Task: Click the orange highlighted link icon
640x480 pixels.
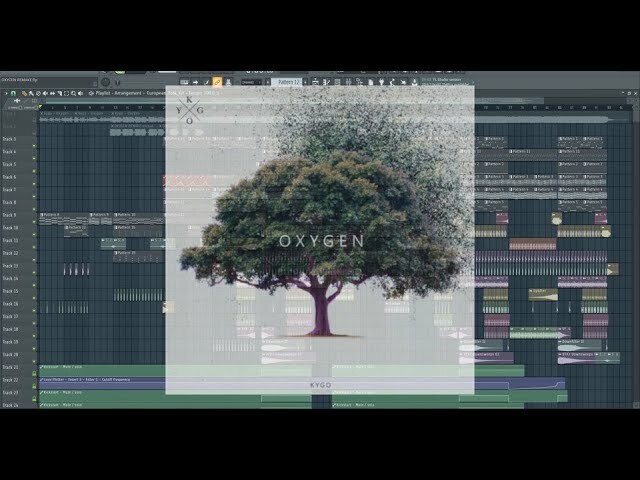Action: (217, 82)
